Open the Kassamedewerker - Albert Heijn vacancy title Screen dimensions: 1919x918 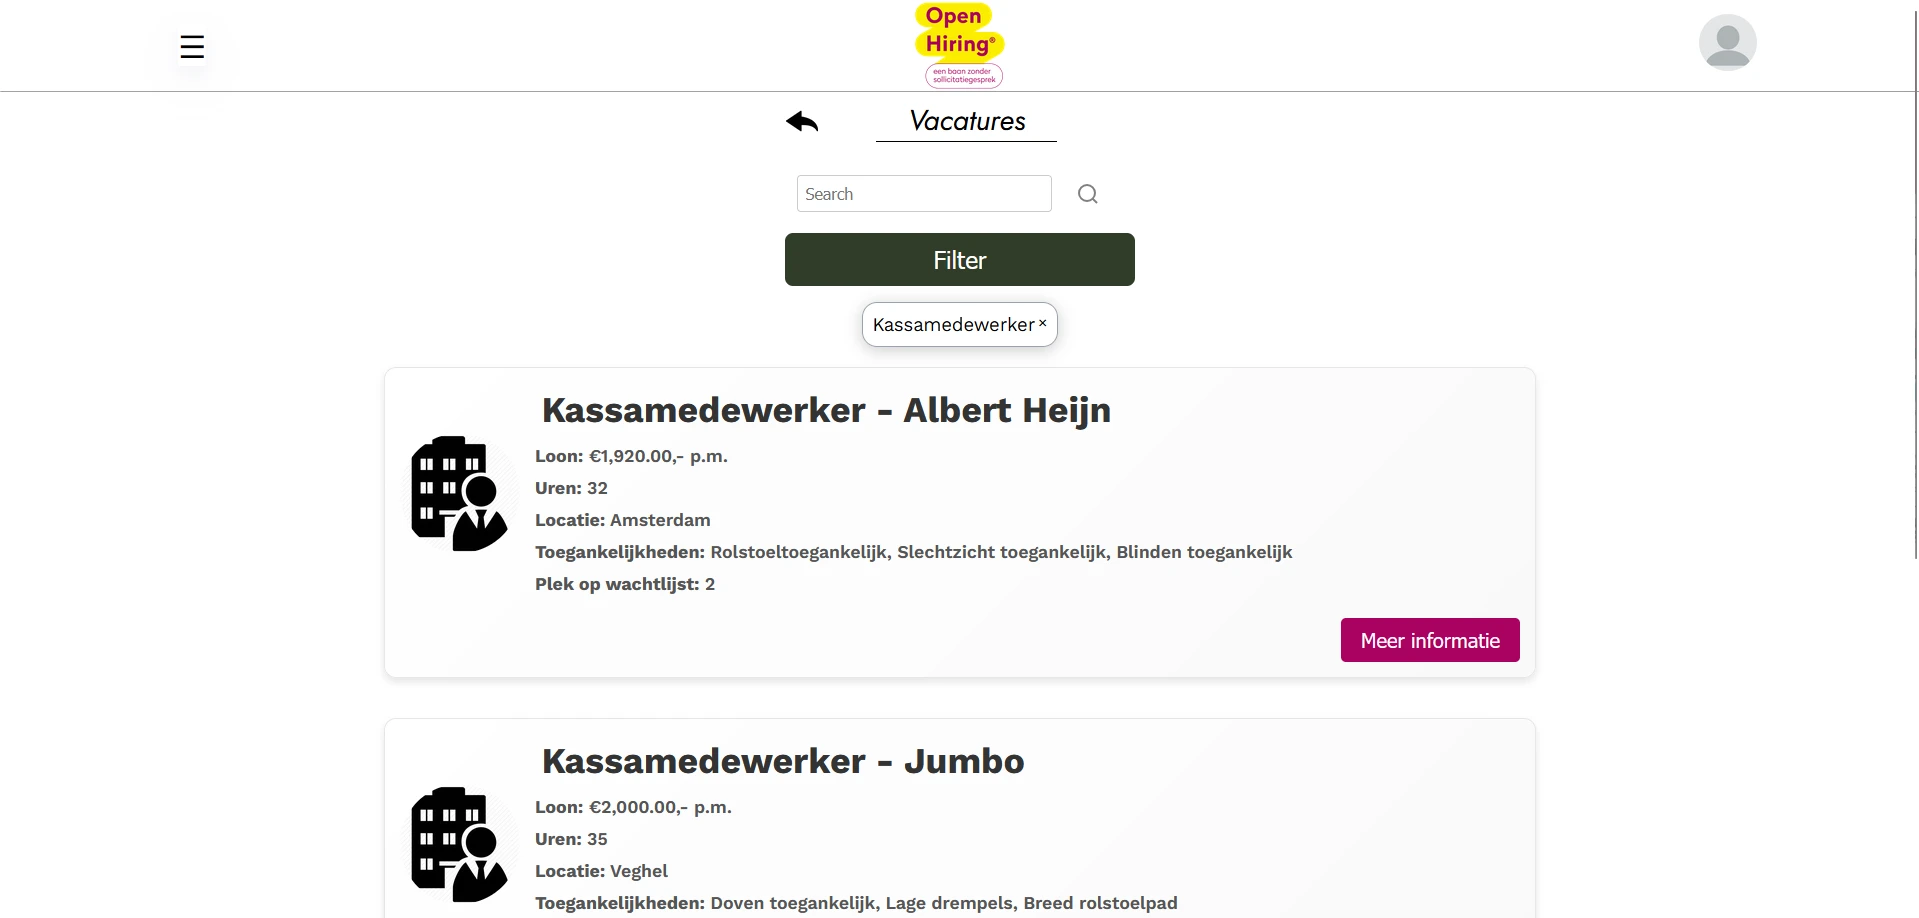click(x=825, y=410)
